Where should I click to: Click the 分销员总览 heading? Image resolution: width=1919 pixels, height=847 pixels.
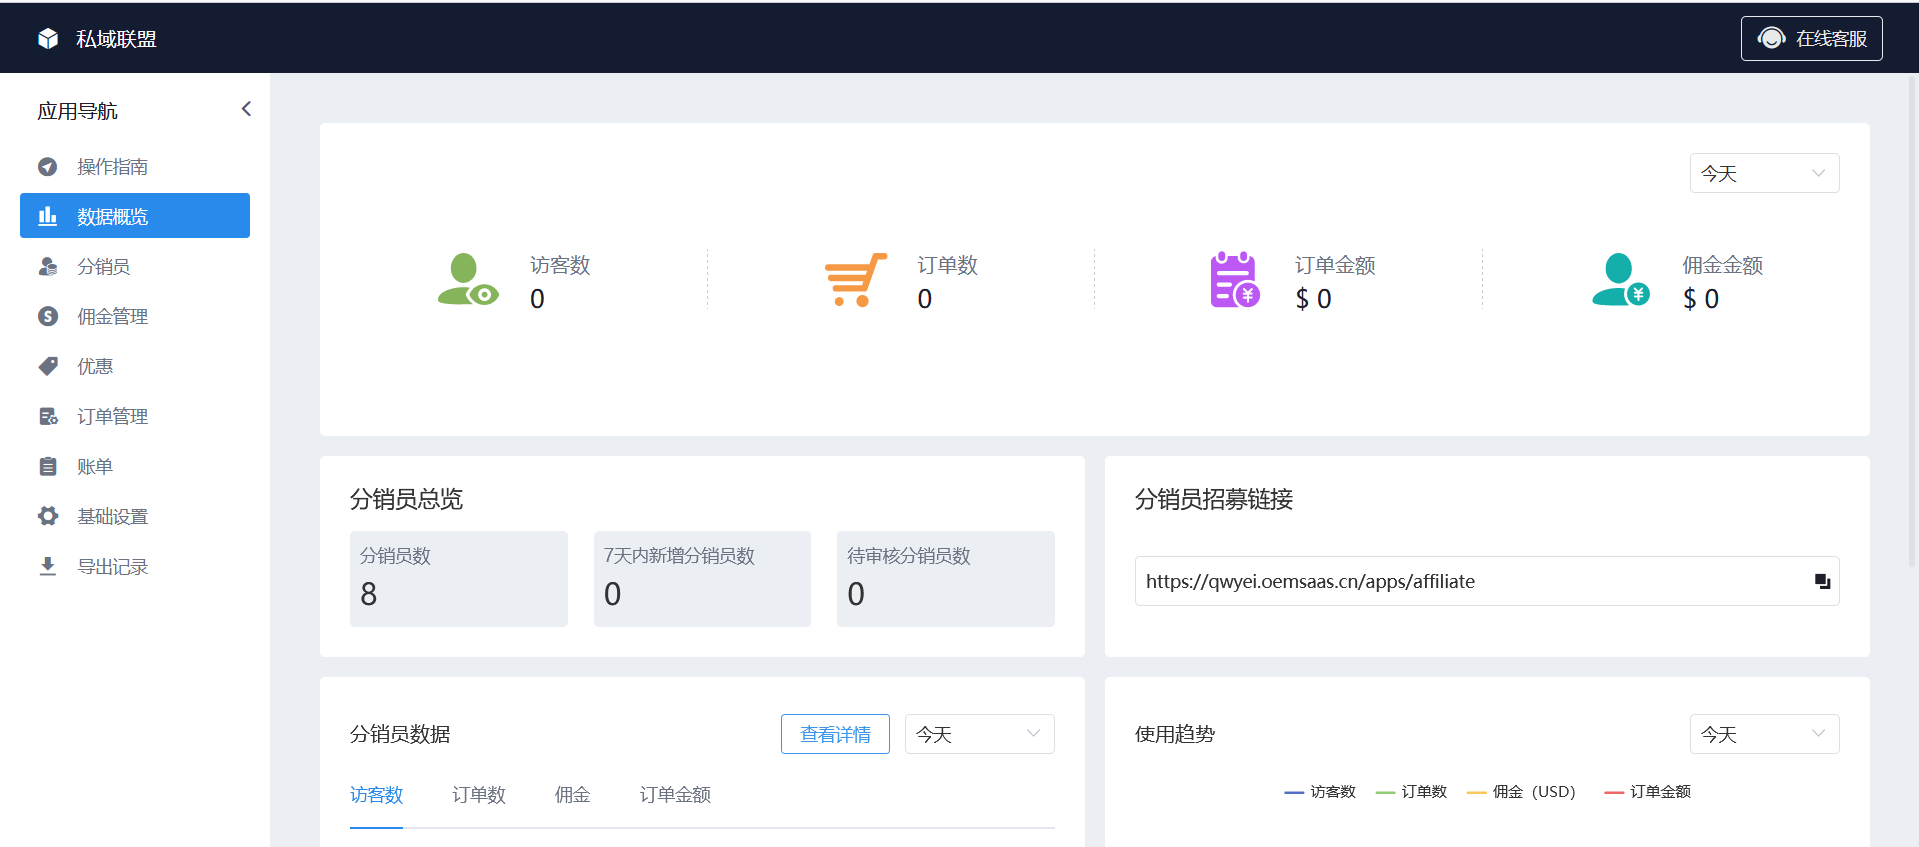tap(406, 499)
